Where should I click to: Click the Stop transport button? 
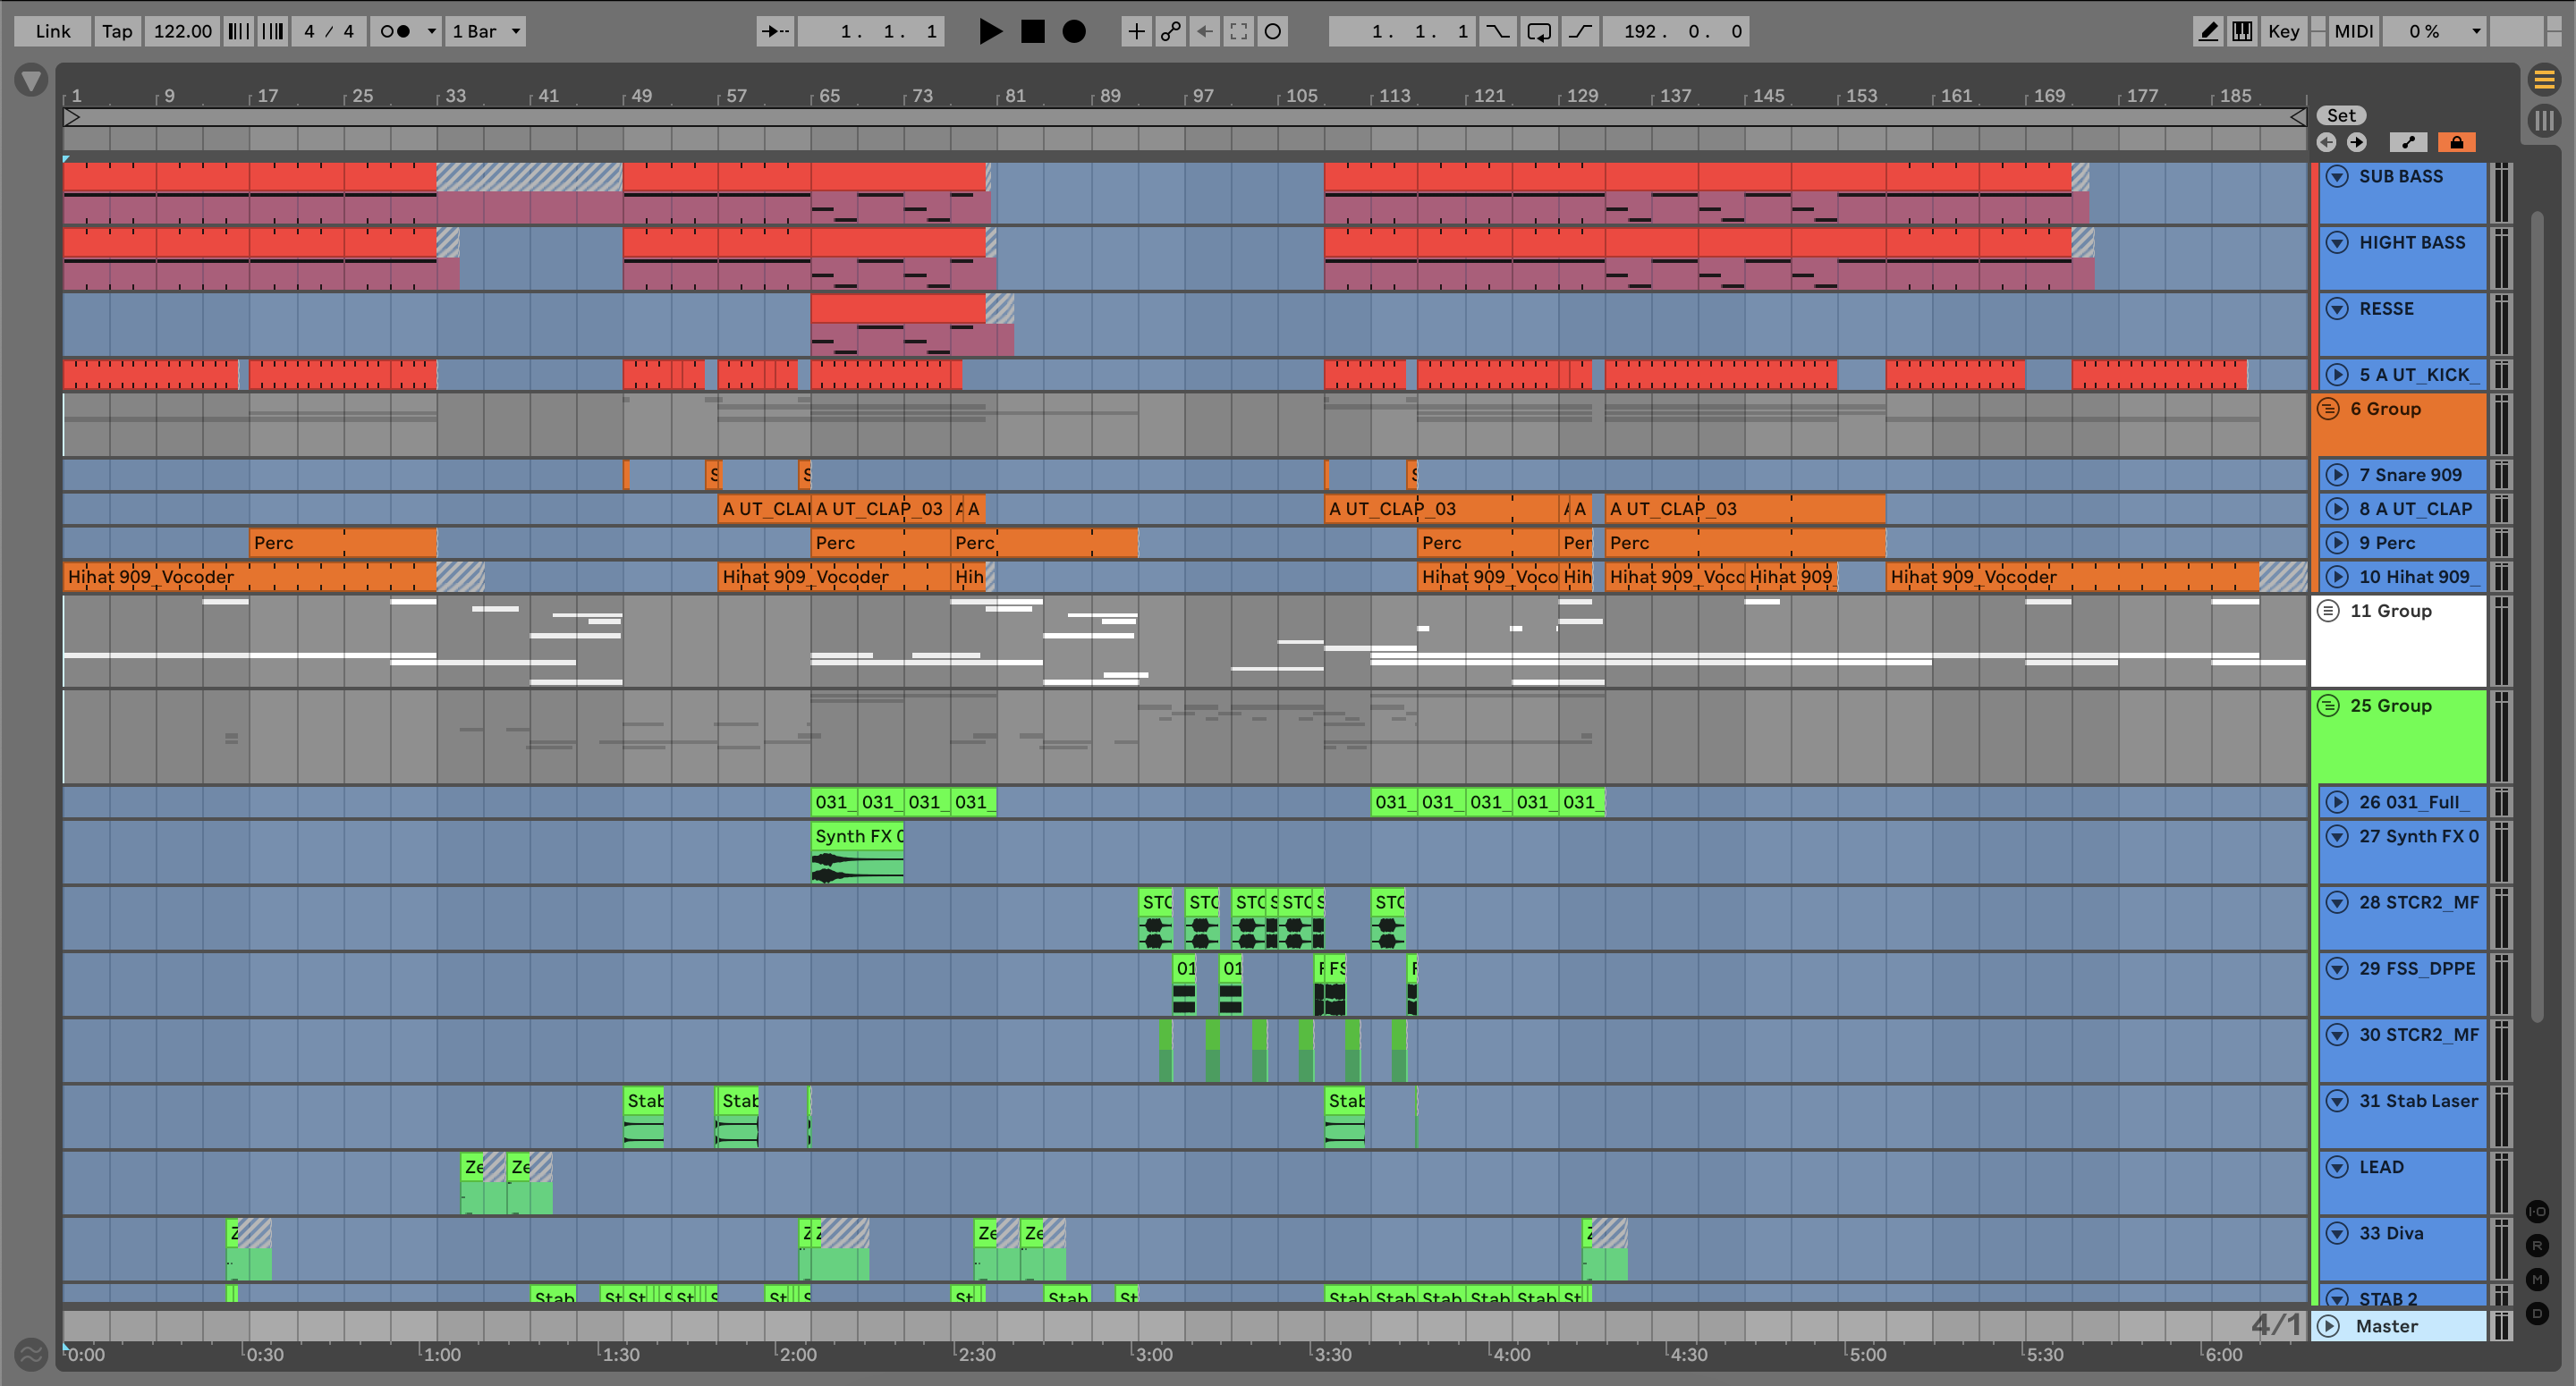[1032, 31]
